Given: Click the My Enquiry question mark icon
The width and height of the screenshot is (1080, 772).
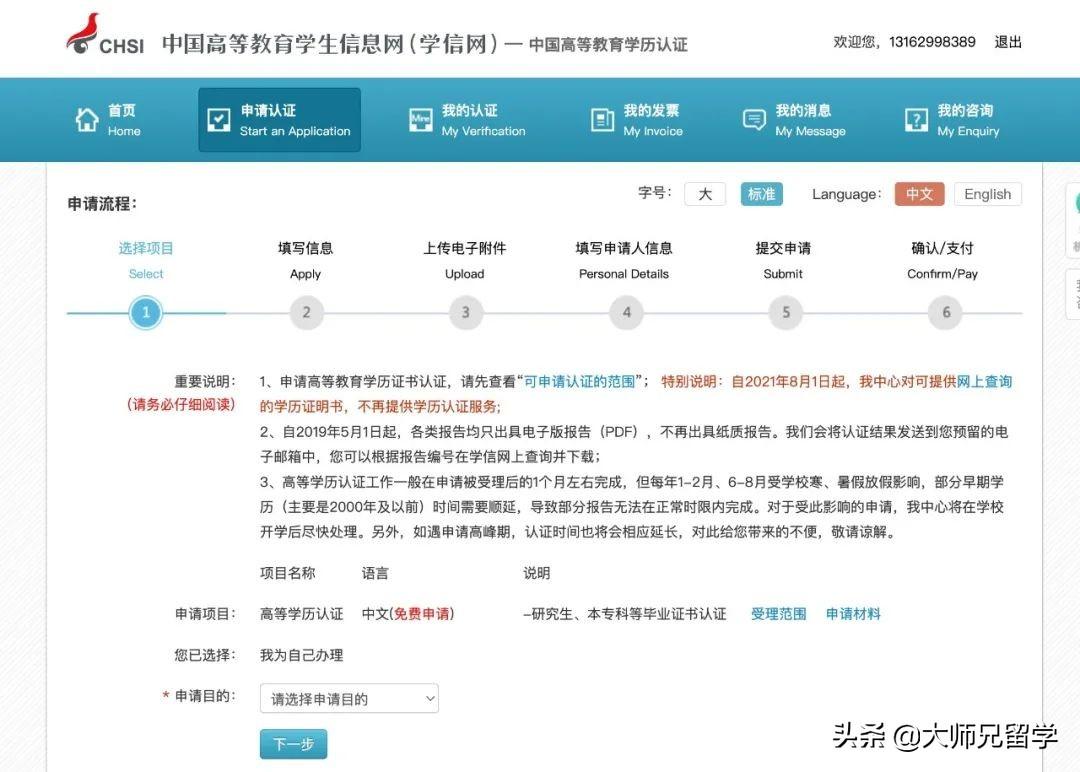Looking at the screenshot, I should [916, 120].
